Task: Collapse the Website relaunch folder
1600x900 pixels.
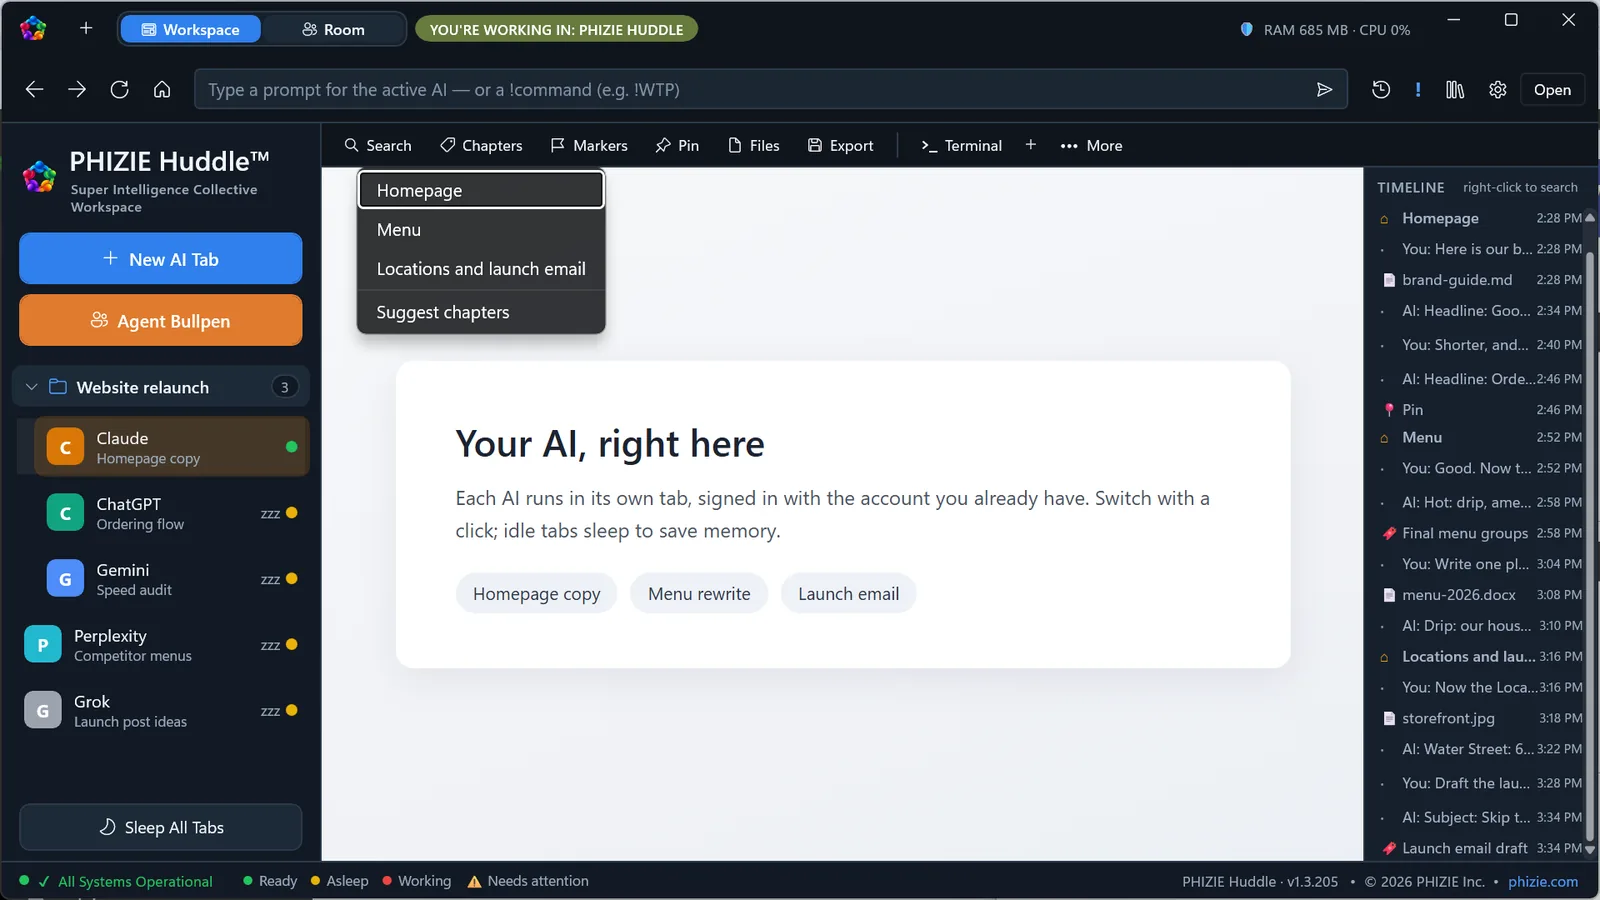Action: pos(31,387)
